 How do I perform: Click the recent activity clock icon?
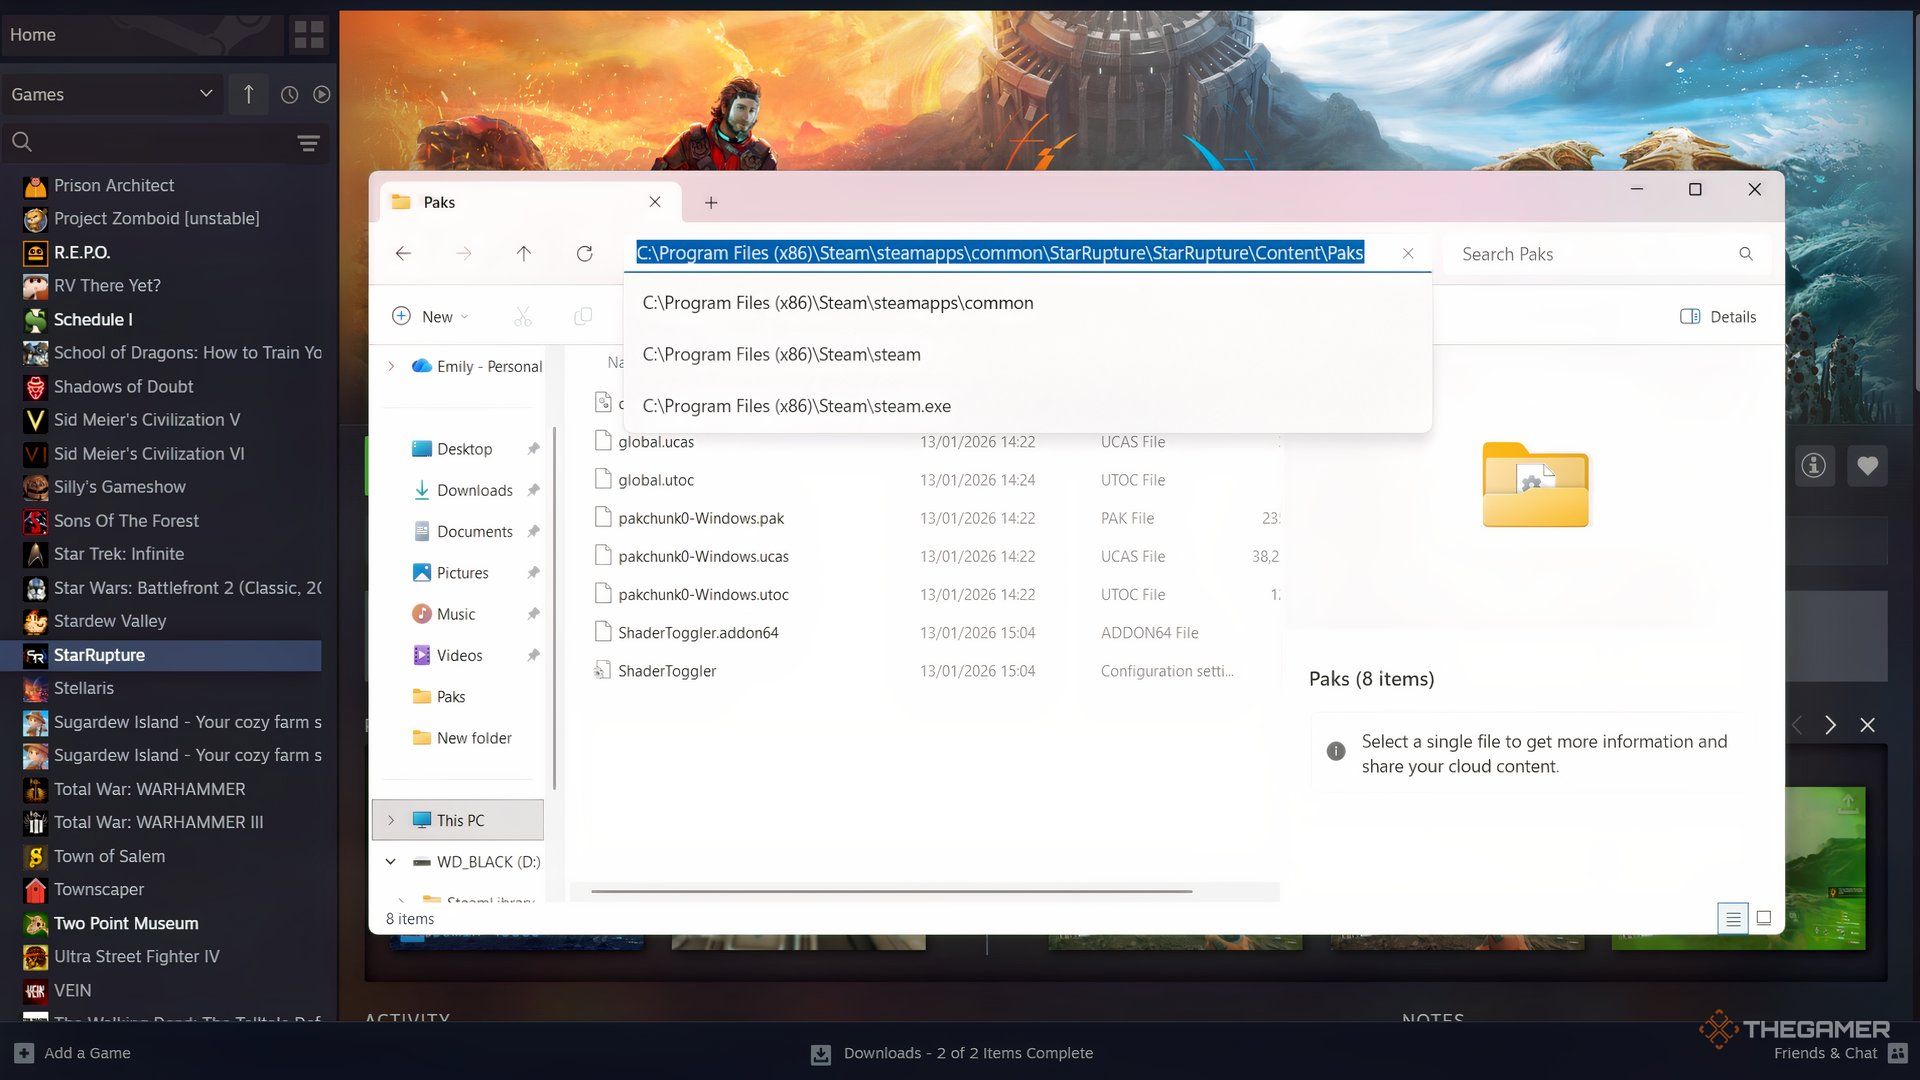[289, 94]
